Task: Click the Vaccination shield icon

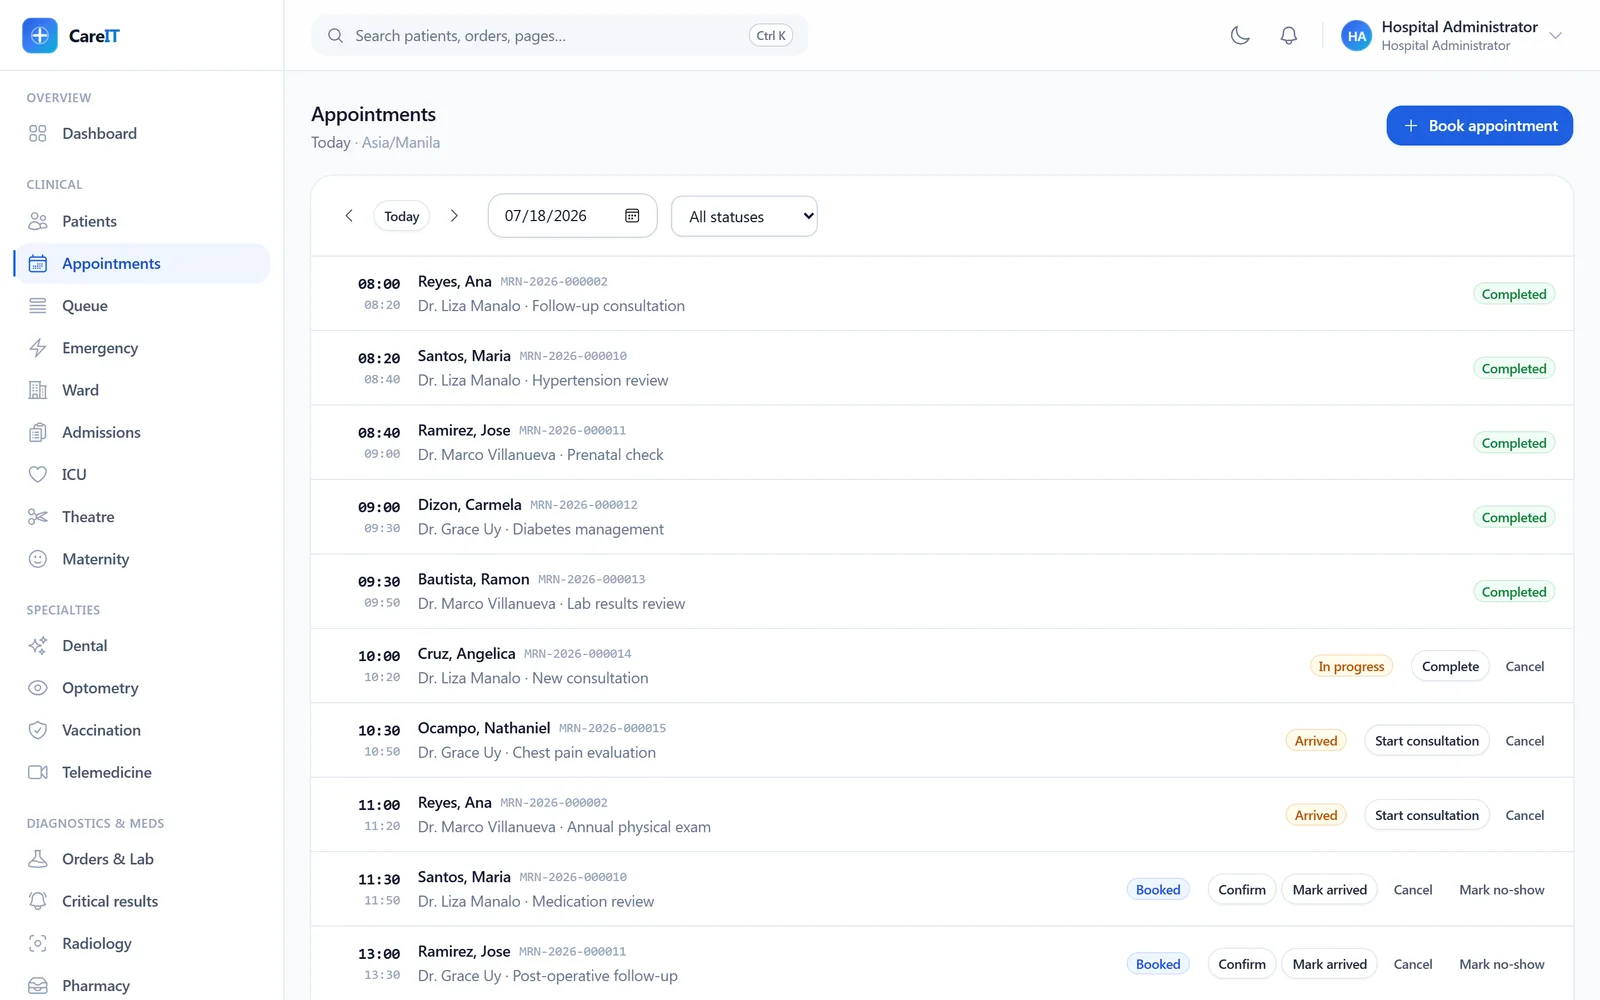Action: (38, 730)
